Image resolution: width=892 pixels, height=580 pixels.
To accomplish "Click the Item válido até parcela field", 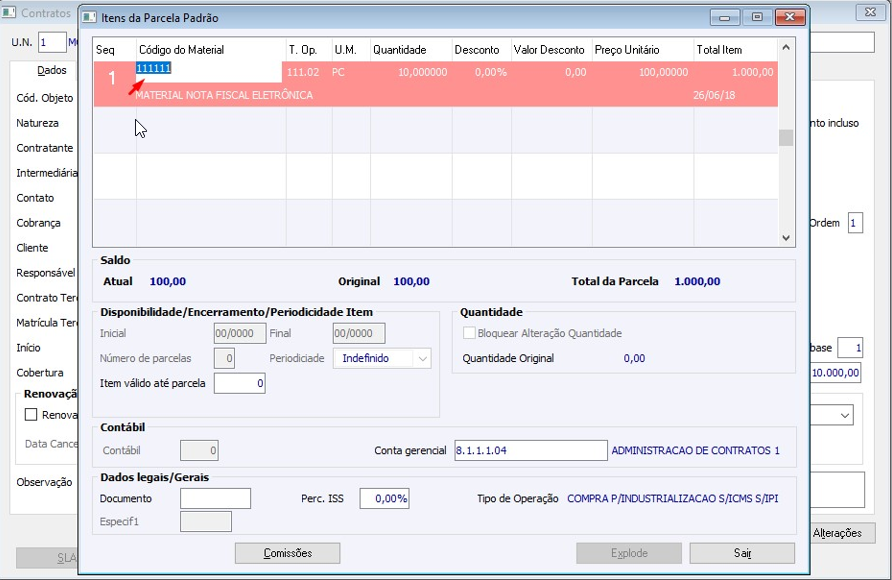I will click(x=239, y=383).
